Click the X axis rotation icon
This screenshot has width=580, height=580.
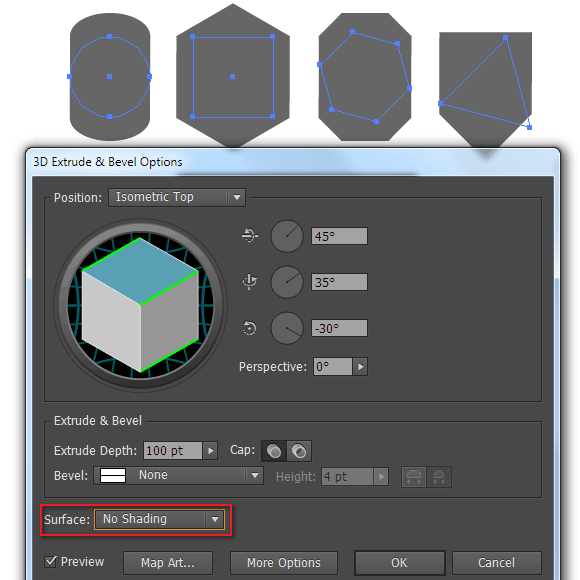[x=250, y=235]
